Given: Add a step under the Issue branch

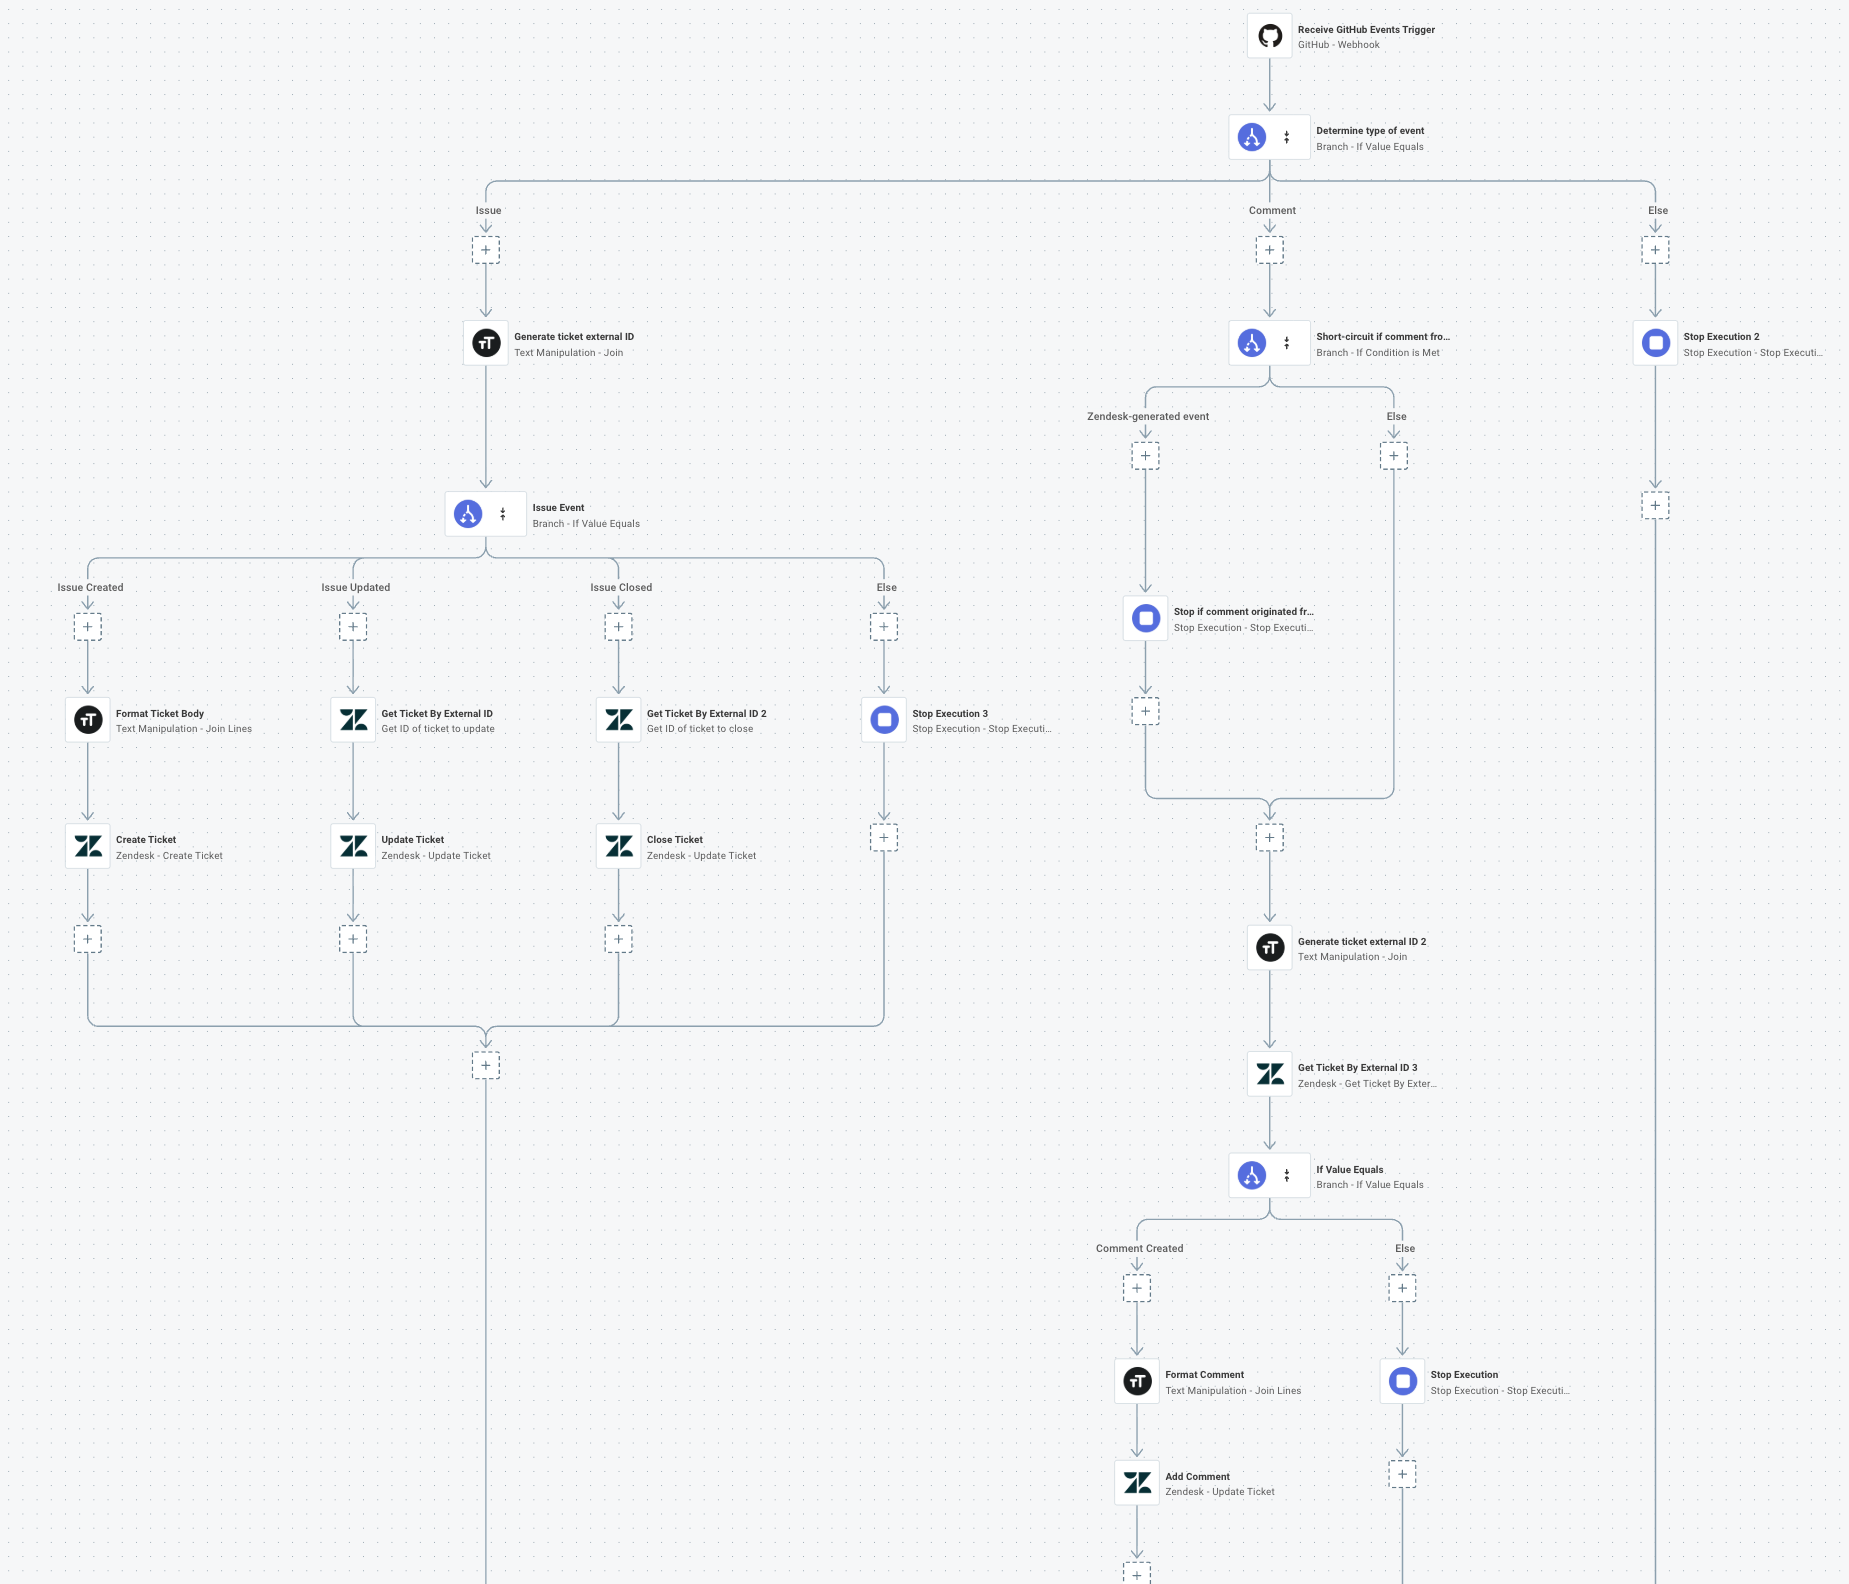Looking at the screenshot, I should 487,250.
